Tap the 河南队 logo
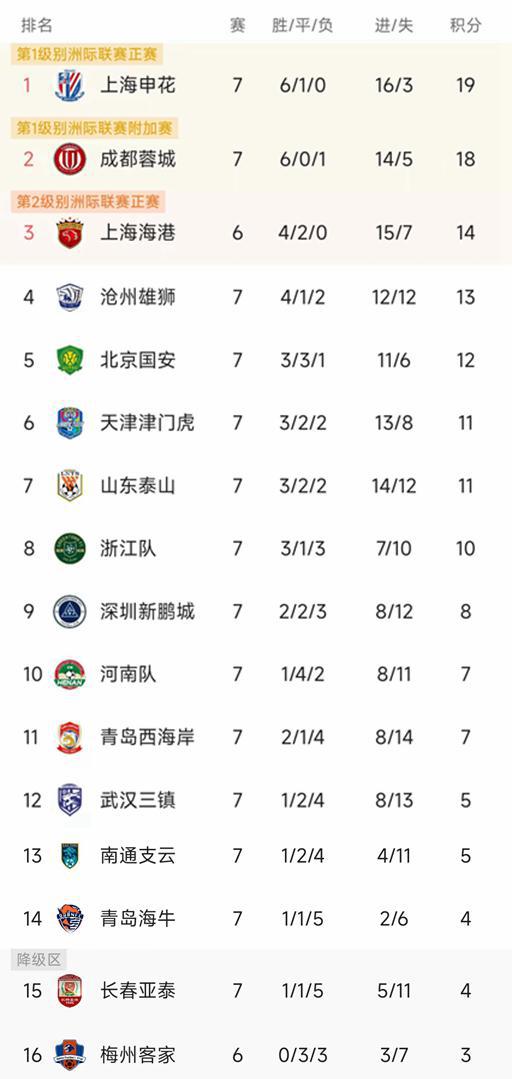This screenshot has height=1079, width=512. coord(70,674)
